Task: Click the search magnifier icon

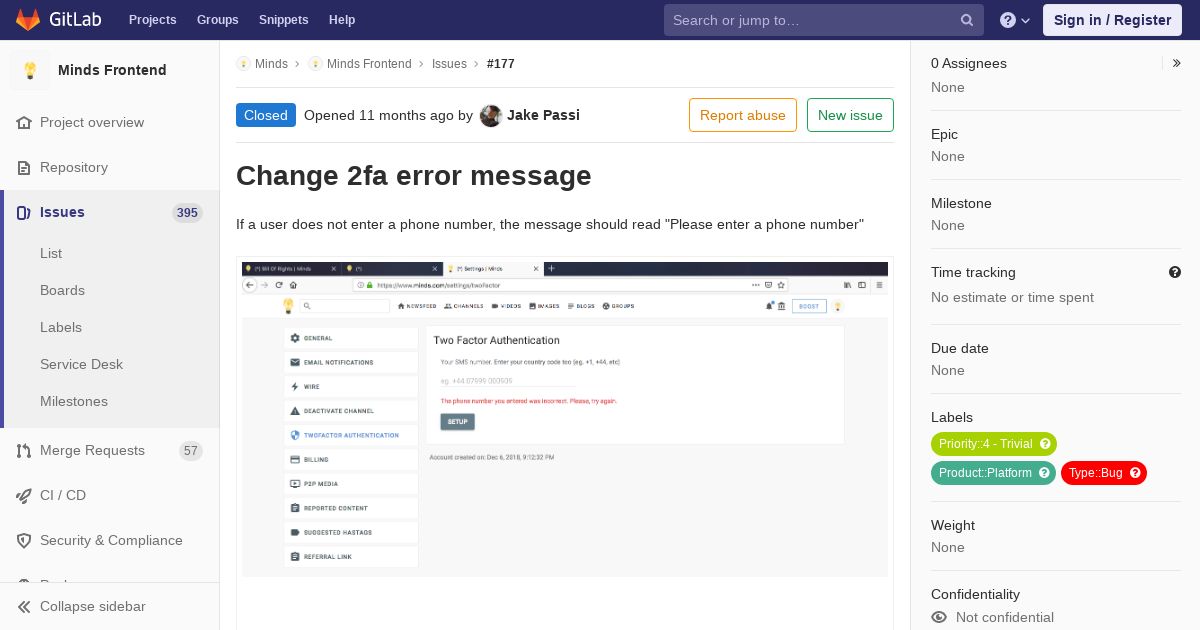Action: click(967, 20)
